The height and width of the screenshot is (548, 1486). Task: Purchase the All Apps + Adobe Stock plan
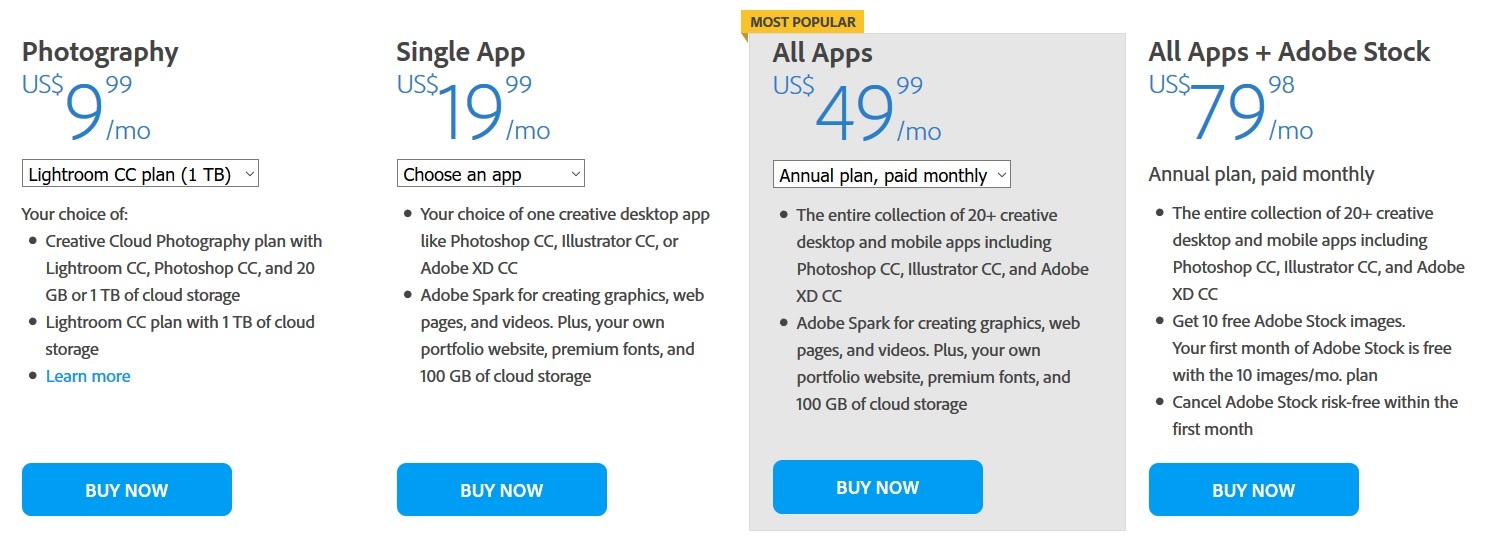[x=1253, y=490]
